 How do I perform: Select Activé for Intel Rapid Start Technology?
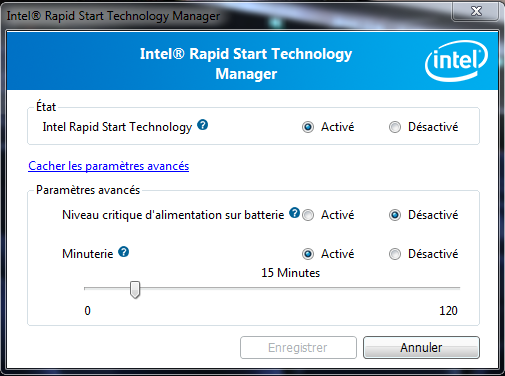pos(308,127)
